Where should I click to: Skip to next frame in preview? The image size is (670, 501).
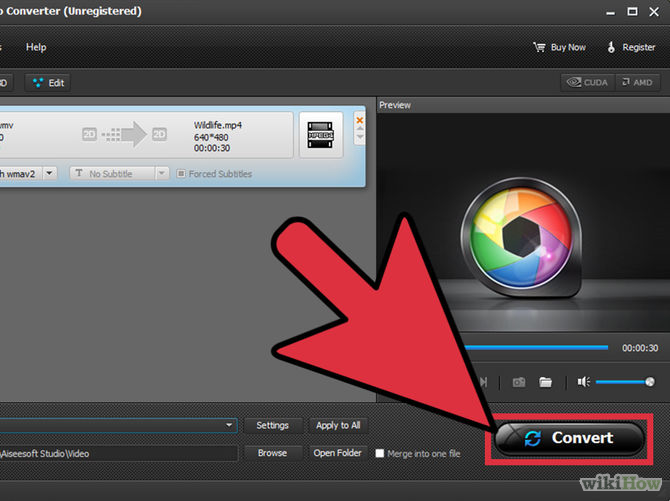pos(484,382)
